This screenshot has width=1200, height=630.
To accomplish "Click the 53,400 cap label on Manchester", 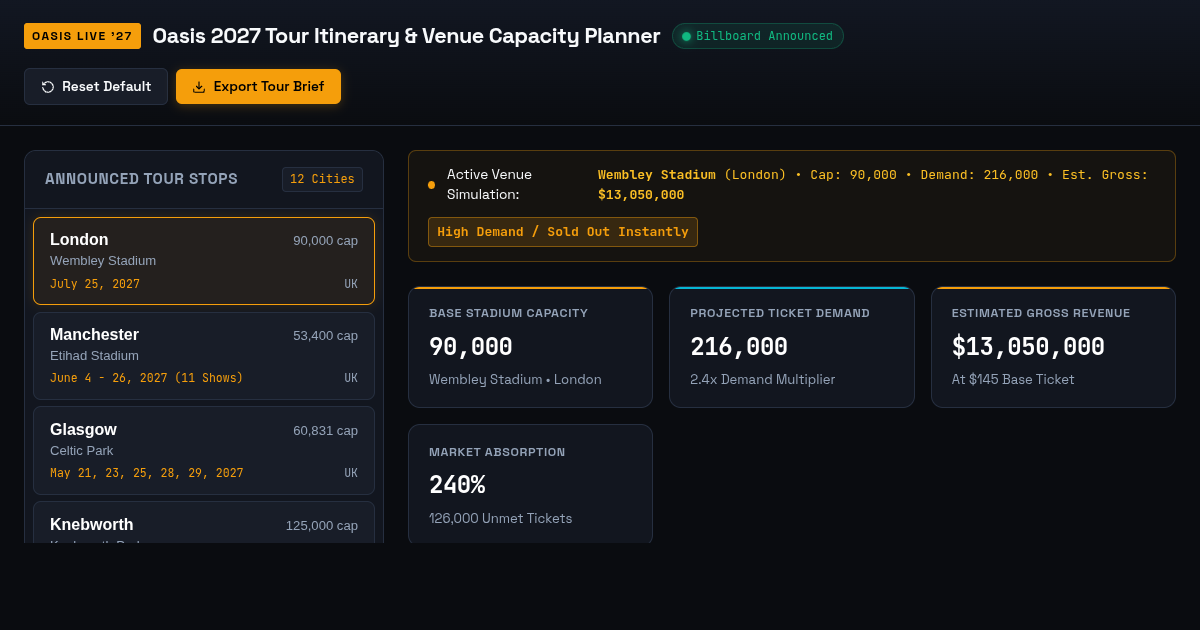I will click(325, 335).
